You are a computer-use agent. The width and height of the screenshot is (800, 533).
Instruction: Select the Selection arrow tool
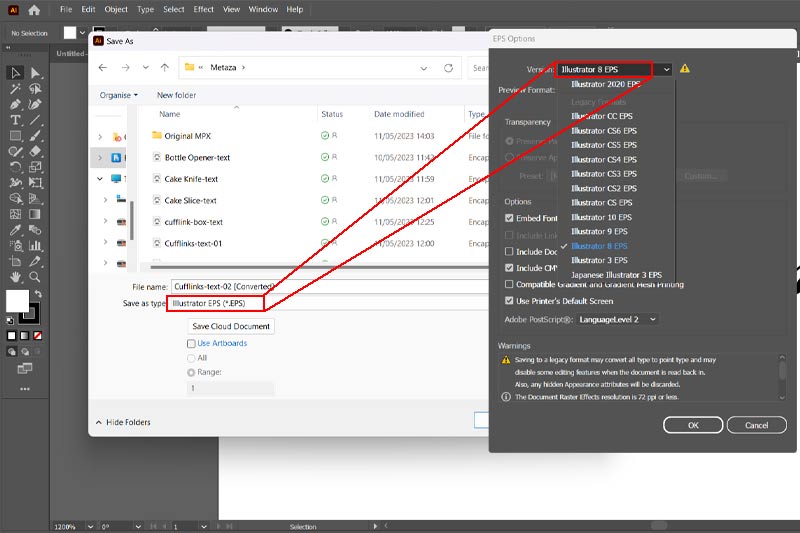tap(16, 73)
